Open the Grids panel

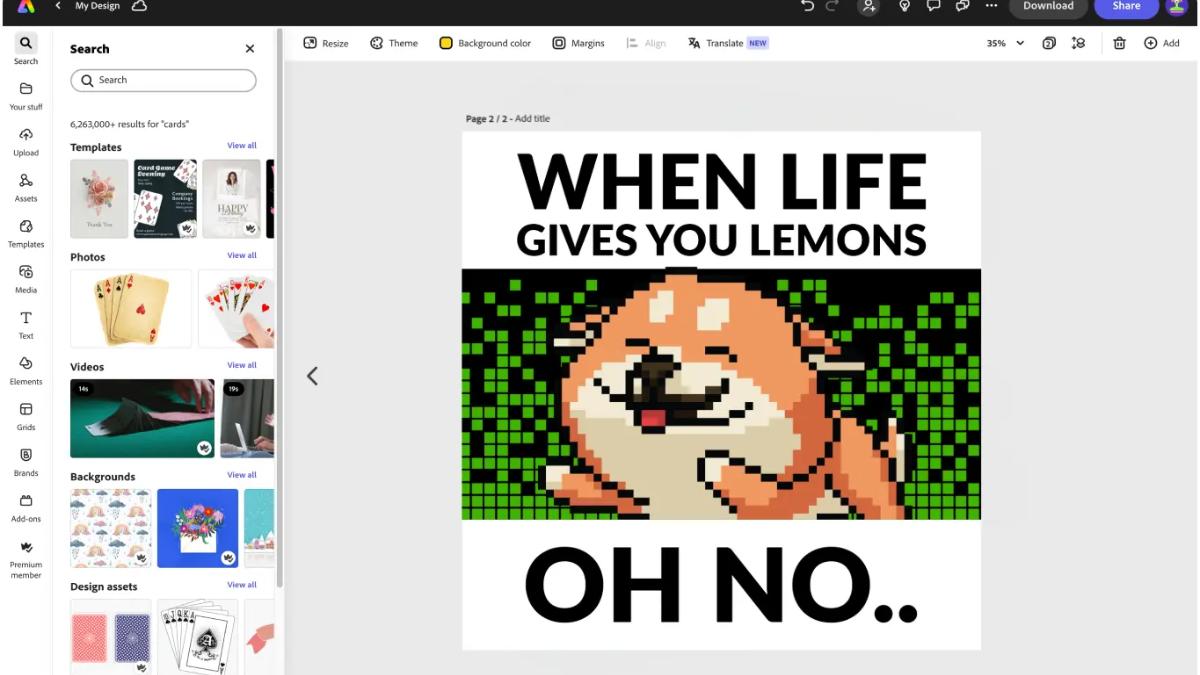26,415
